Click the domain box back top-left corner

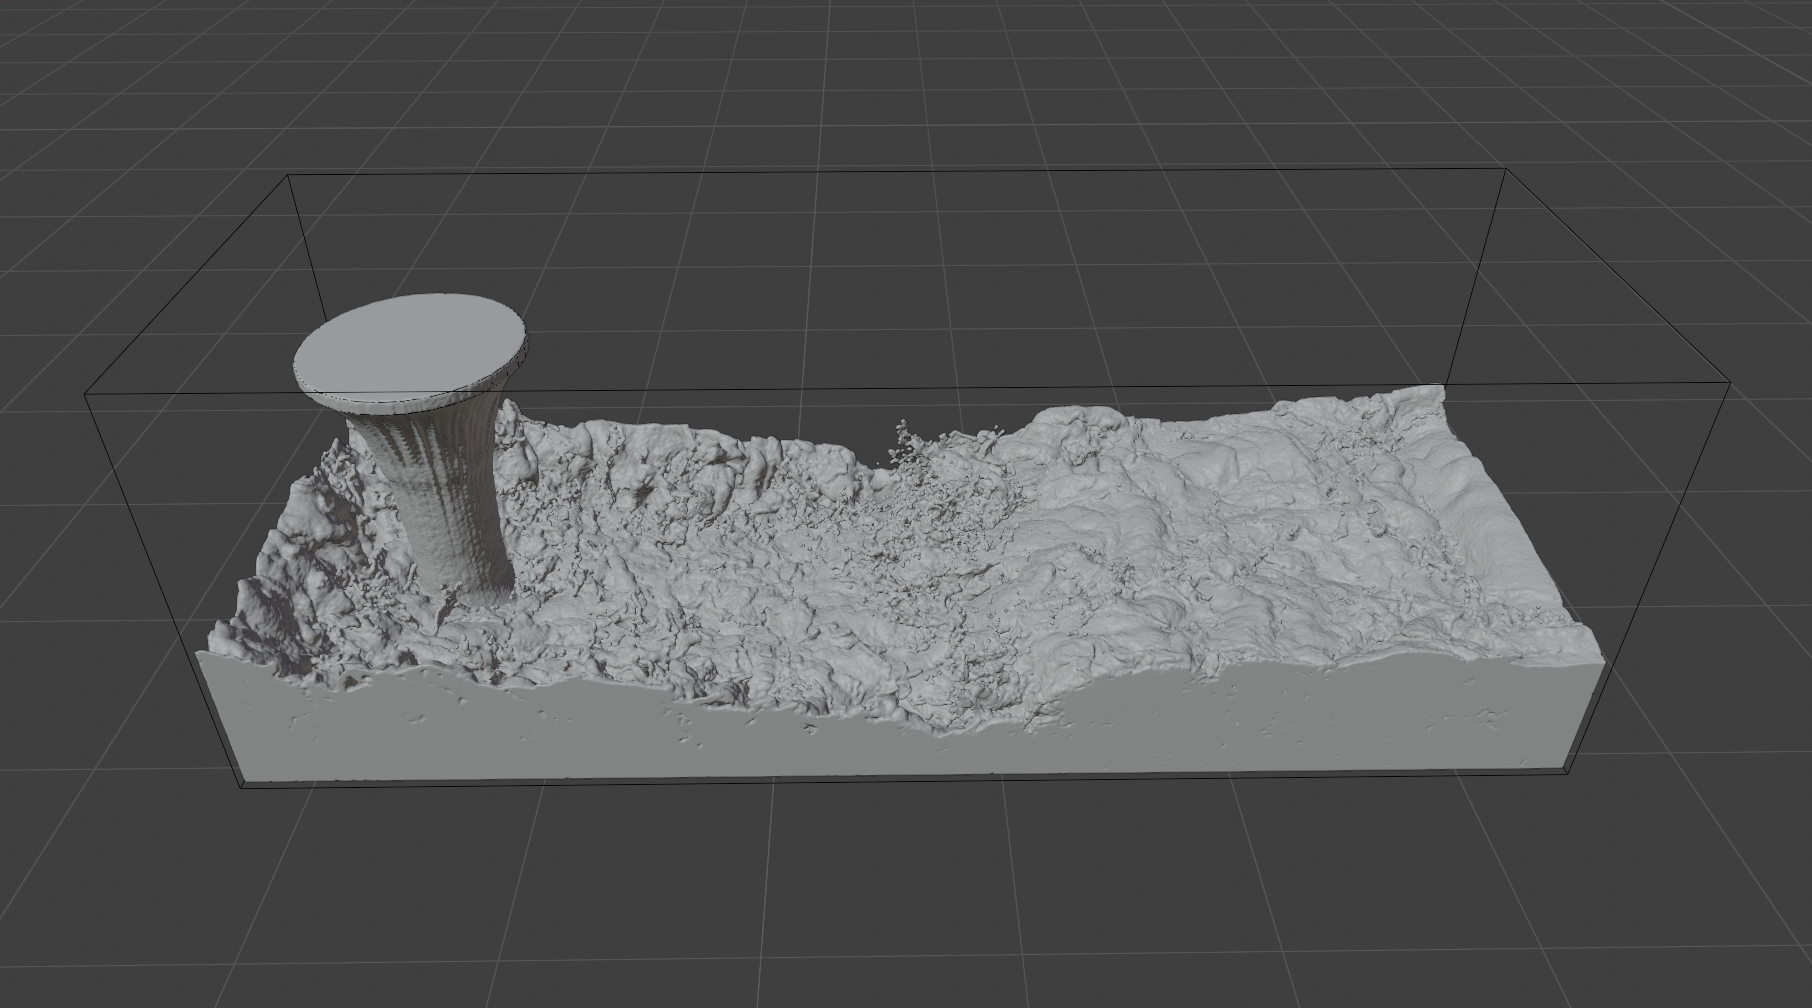click(x=289, y=175)
